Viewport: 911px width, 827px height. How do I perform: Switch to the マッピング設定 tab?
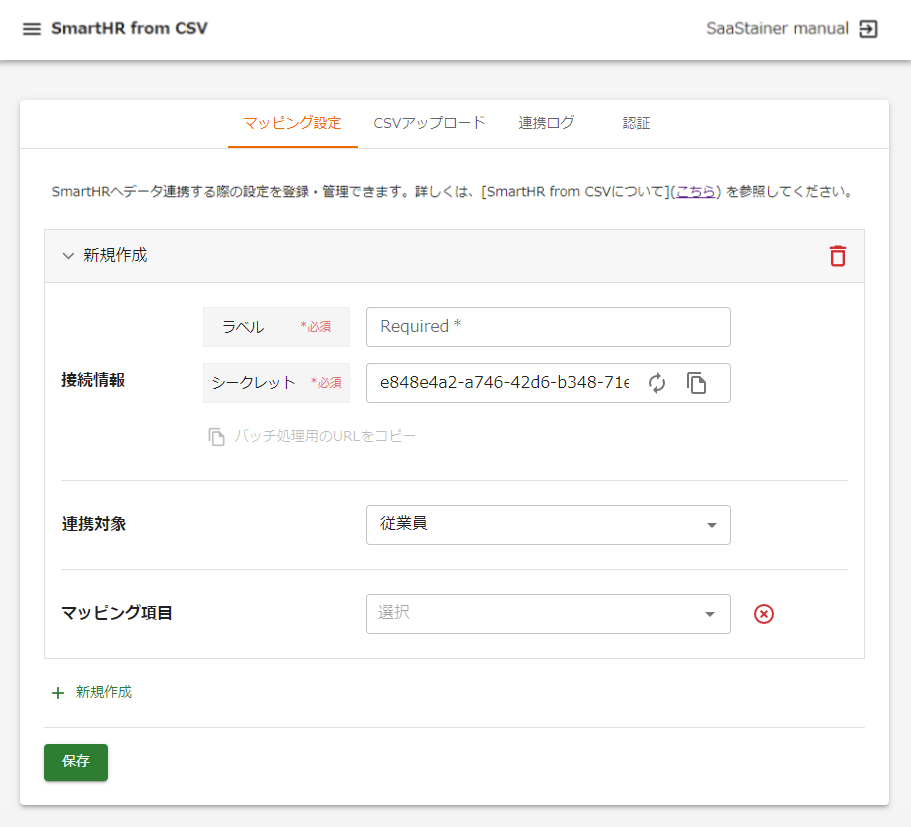pos(292,123)
